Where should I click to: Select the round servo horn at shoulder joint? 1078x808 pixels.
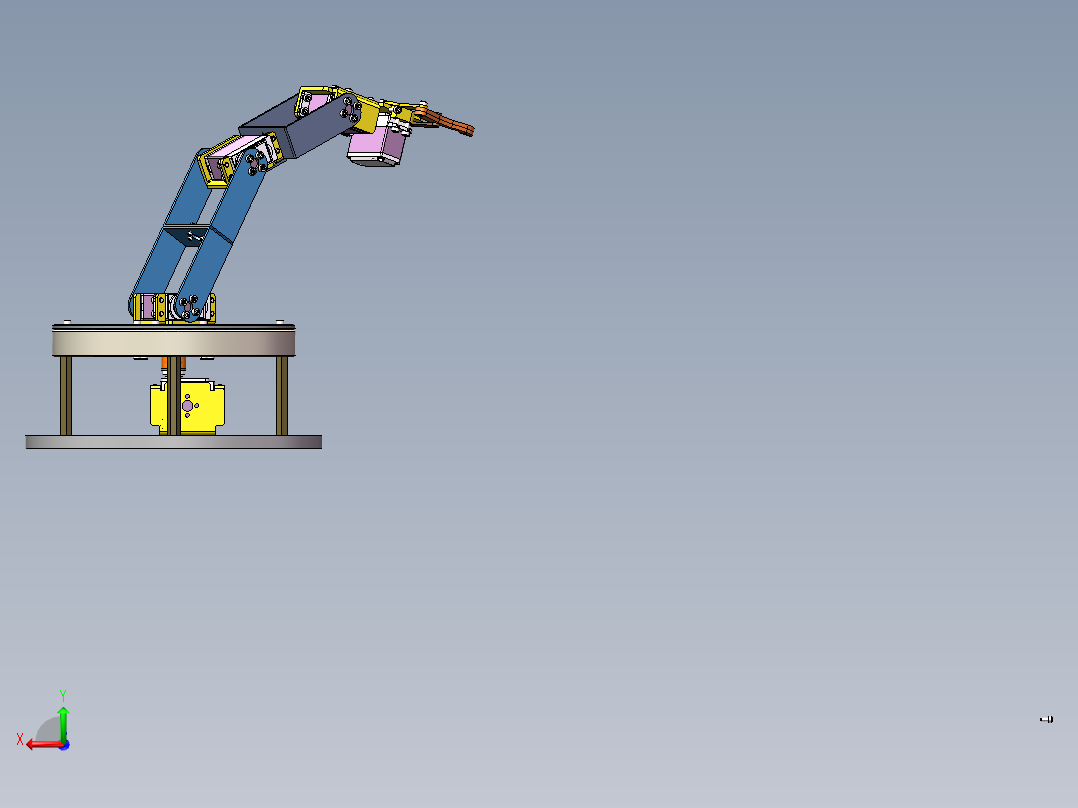188,307
